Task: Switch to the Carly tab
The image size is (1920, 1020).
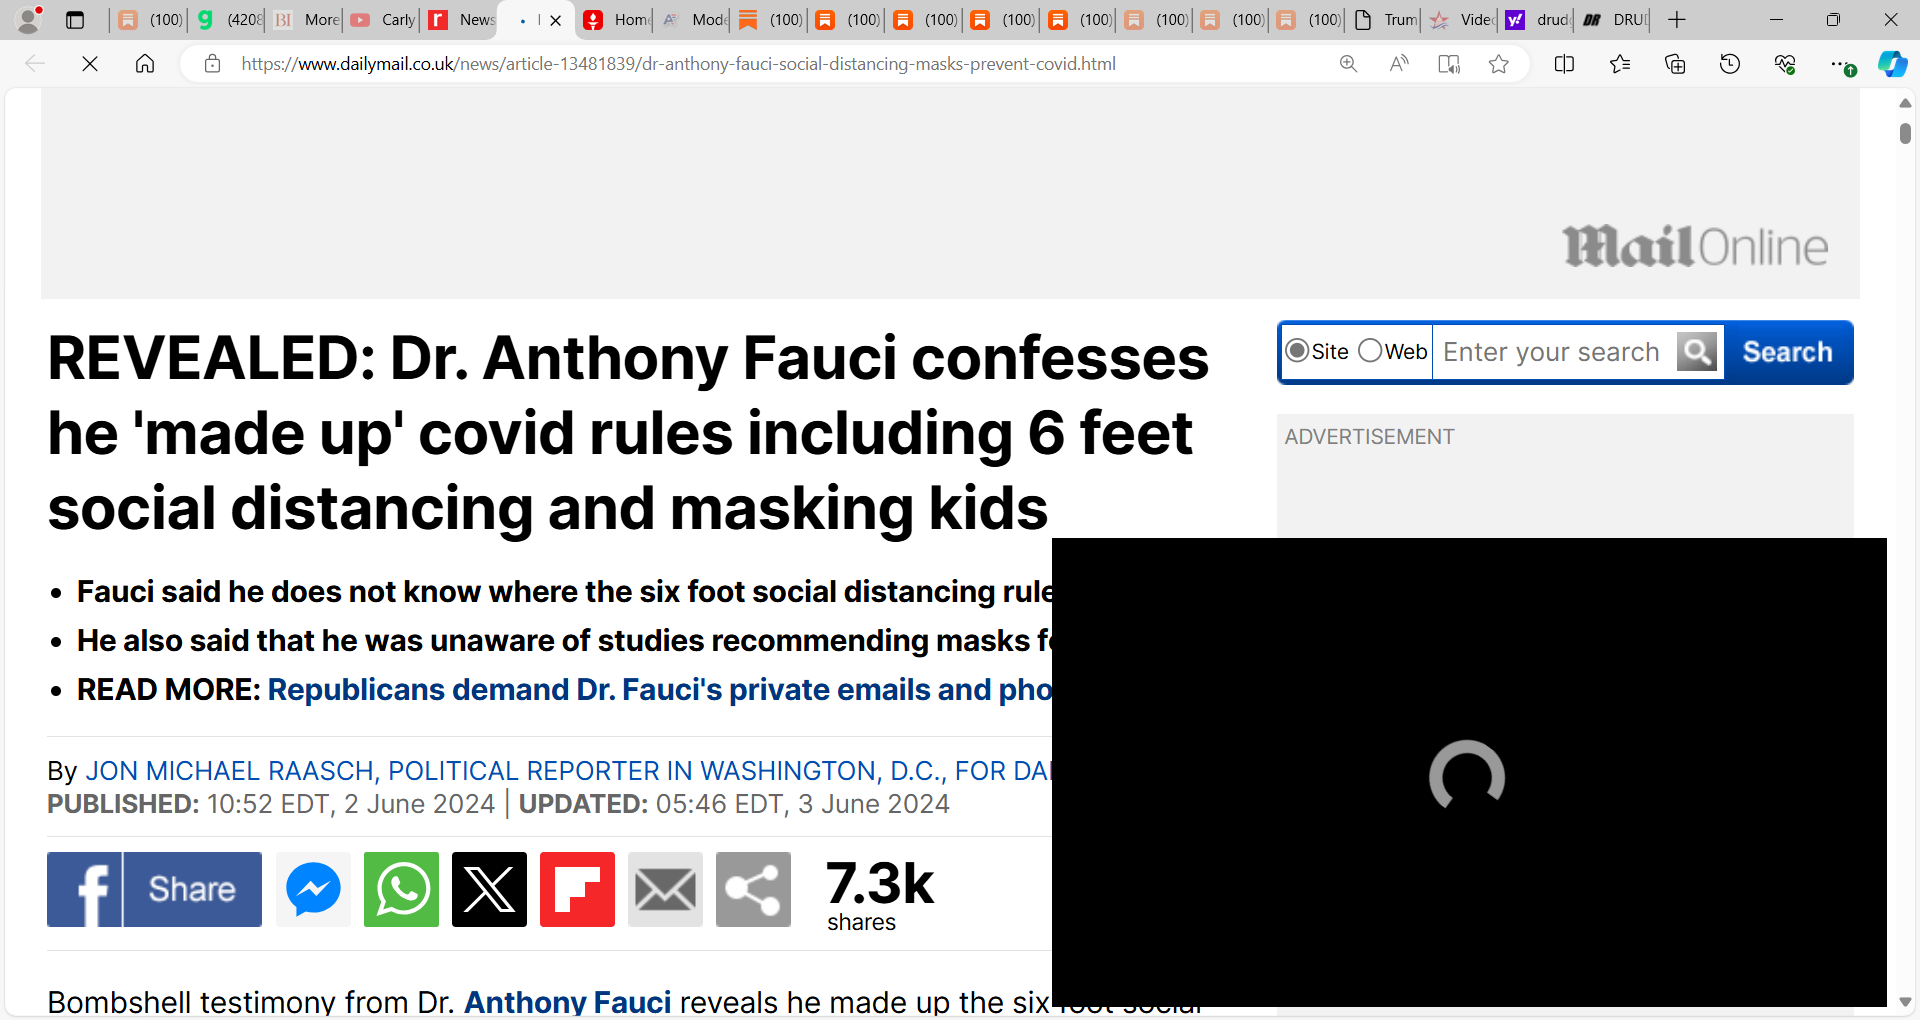Action: pos(383,20)
